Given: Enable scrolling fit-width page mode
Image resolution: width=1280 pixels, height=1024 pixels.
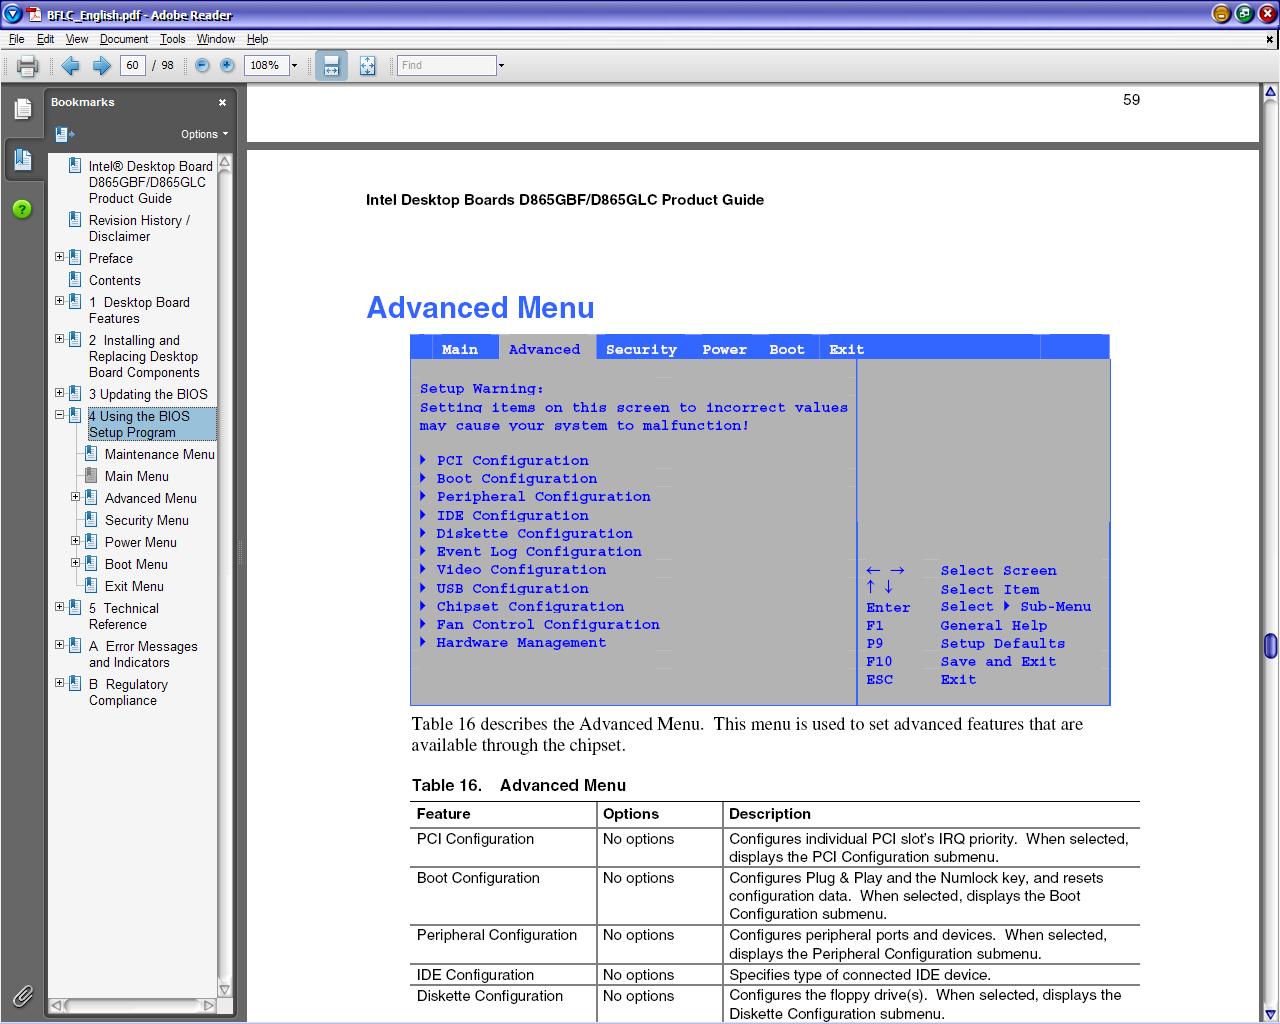Looking at the screenshot, I should tap(331, 66).
